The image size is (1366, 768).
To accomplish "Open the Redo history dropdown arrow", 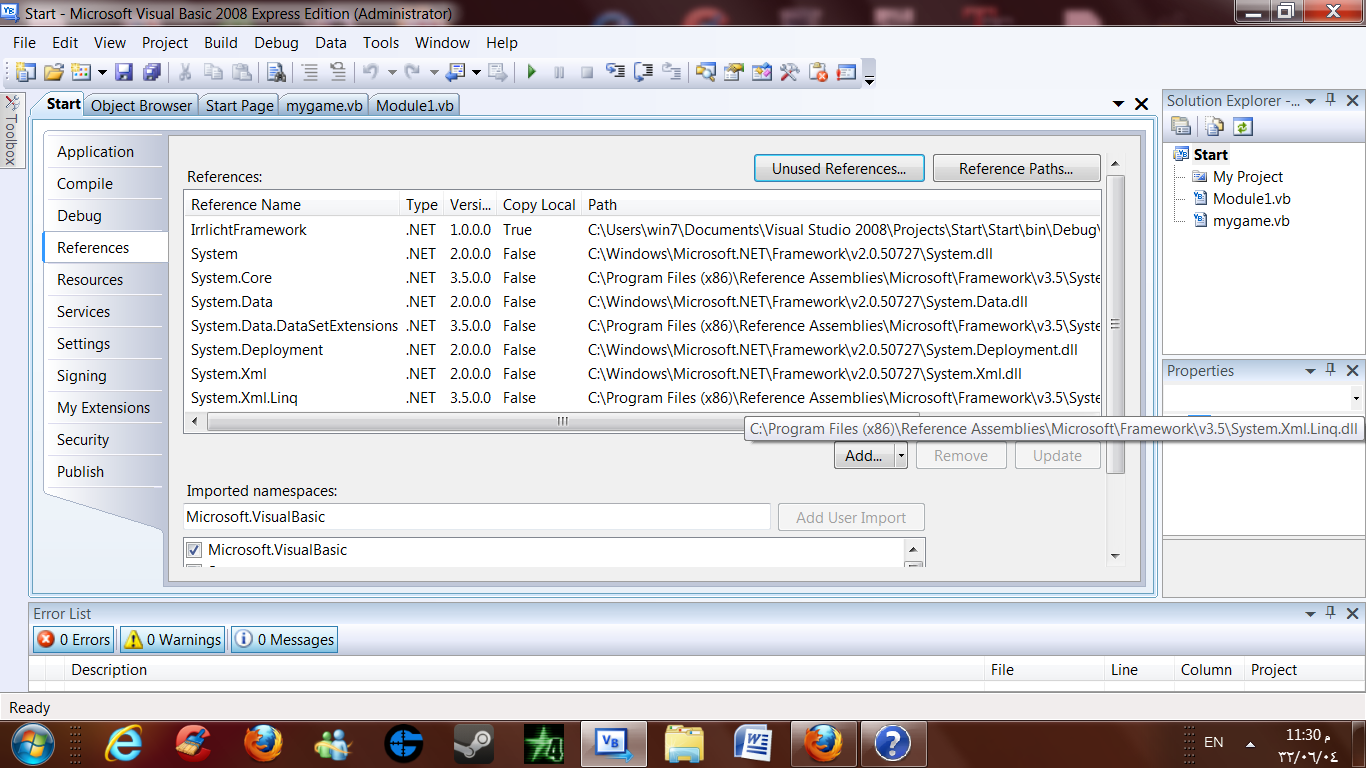I will point(434,72).
